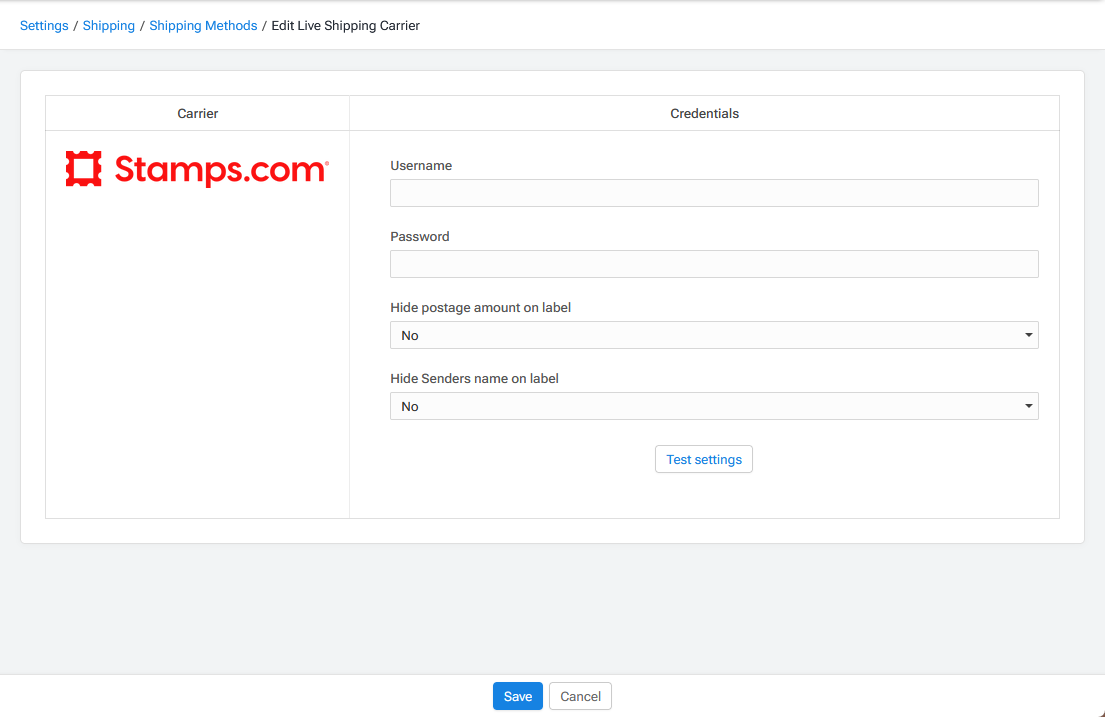
Task: Click the Password label
Action: 419,237
